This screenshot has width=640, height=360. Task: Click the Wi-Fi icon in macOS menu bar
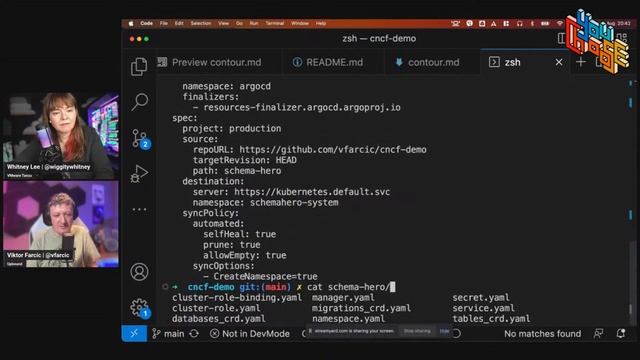560,24
